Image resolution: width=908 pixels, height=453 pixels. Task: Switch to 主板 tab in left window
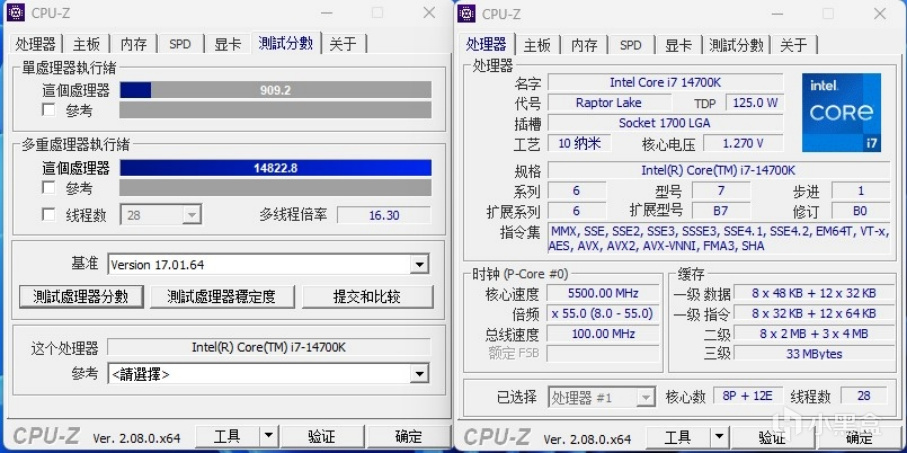pos(86,44)
